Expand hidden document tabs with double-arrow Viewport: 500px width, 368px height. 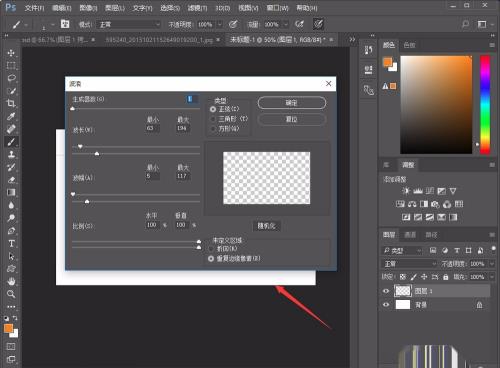352,39
